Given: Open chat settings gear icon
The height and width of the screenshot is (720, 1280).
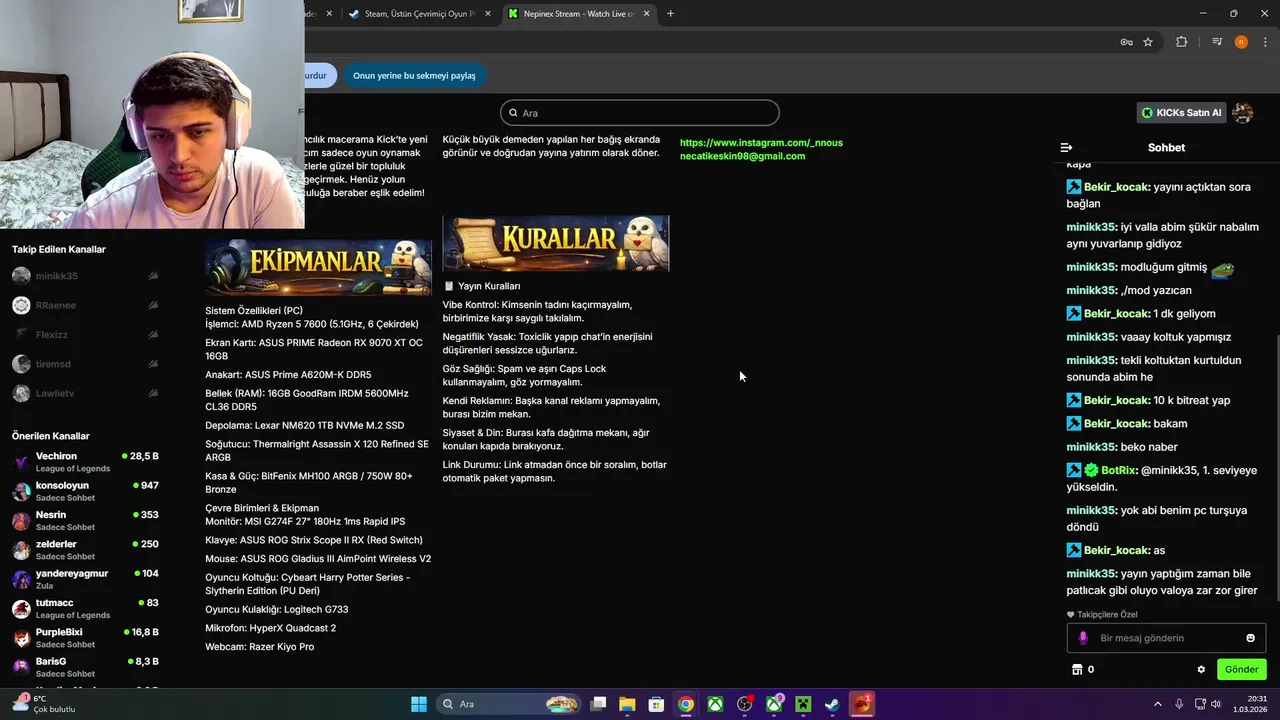Looking at the screenshot, I should click(x=1201, y=669).
